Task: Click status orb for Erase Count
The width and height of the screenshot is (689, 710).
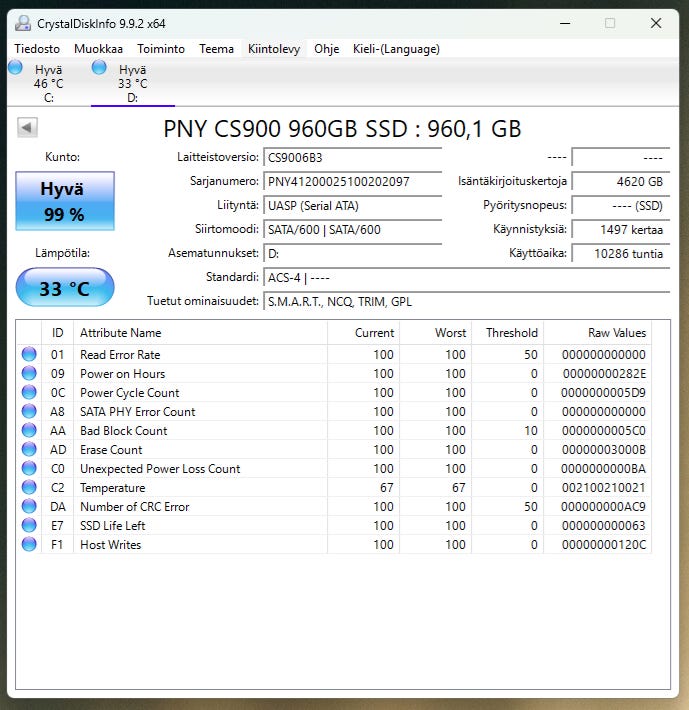Action: click(29, 449)
